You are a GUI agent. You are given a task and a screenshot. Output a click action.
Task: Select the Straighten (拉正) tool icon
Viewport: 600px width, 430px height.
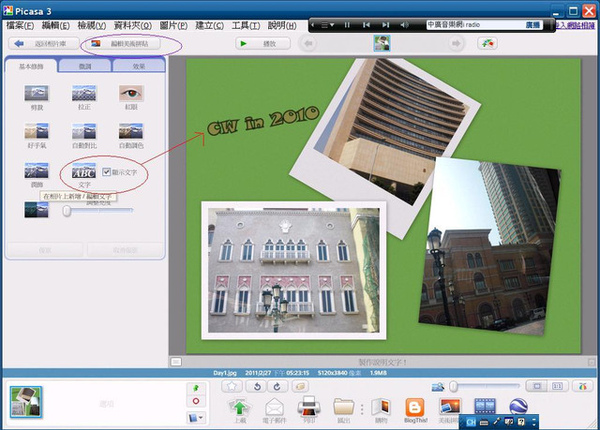(x=84, y=93)
